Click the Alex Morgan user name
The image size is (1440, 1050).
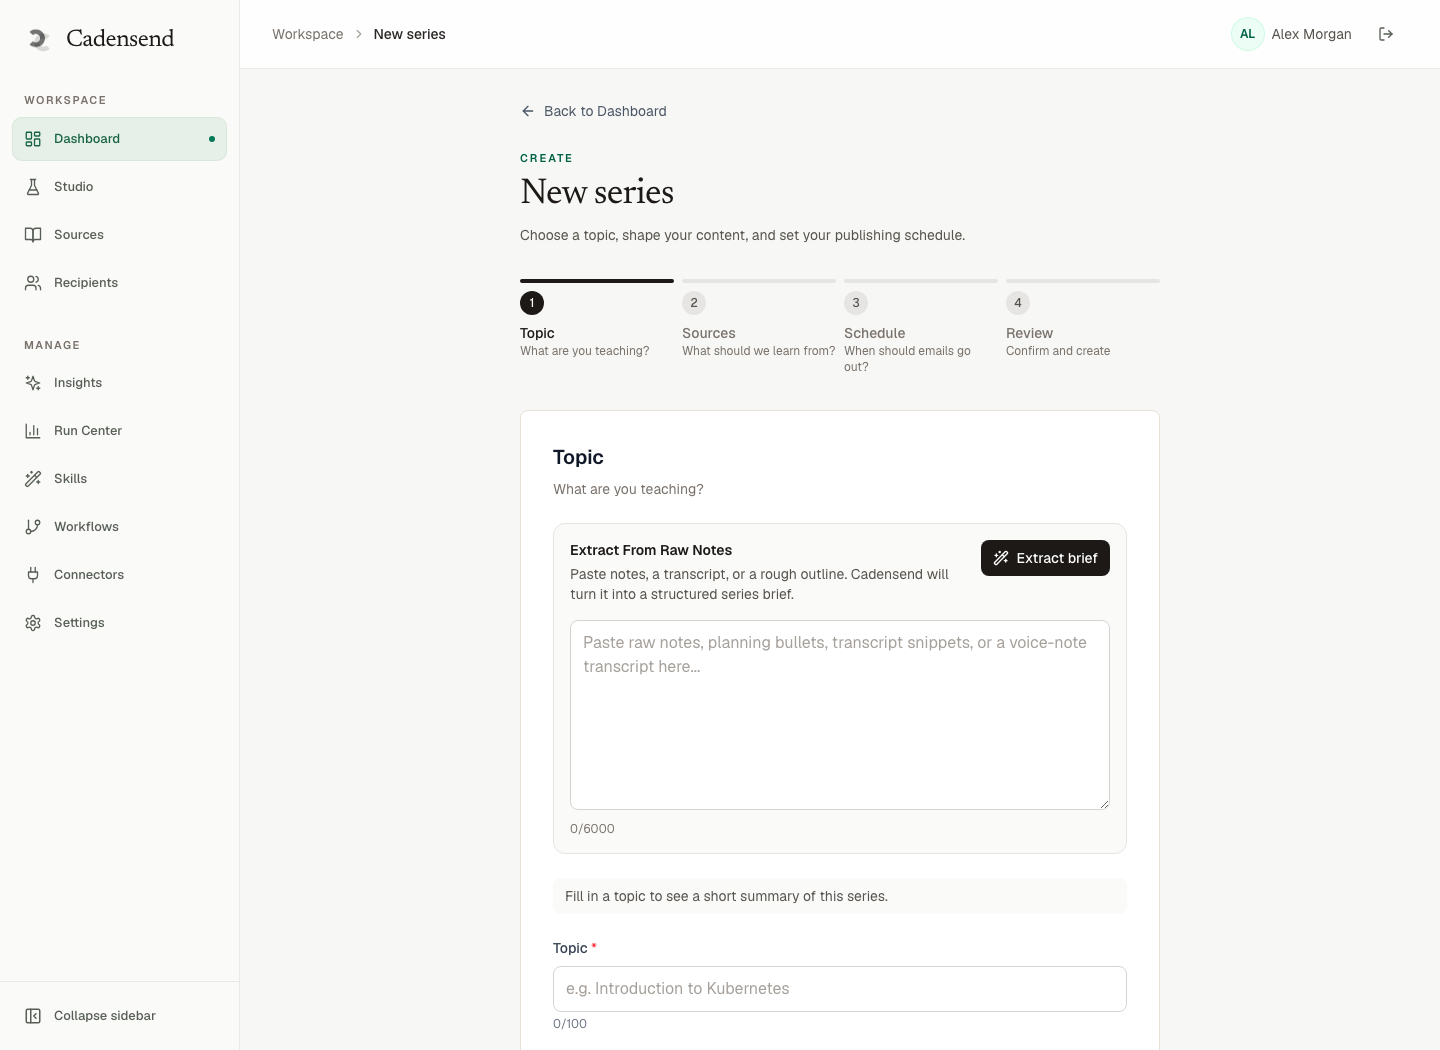pos(1311,34)
